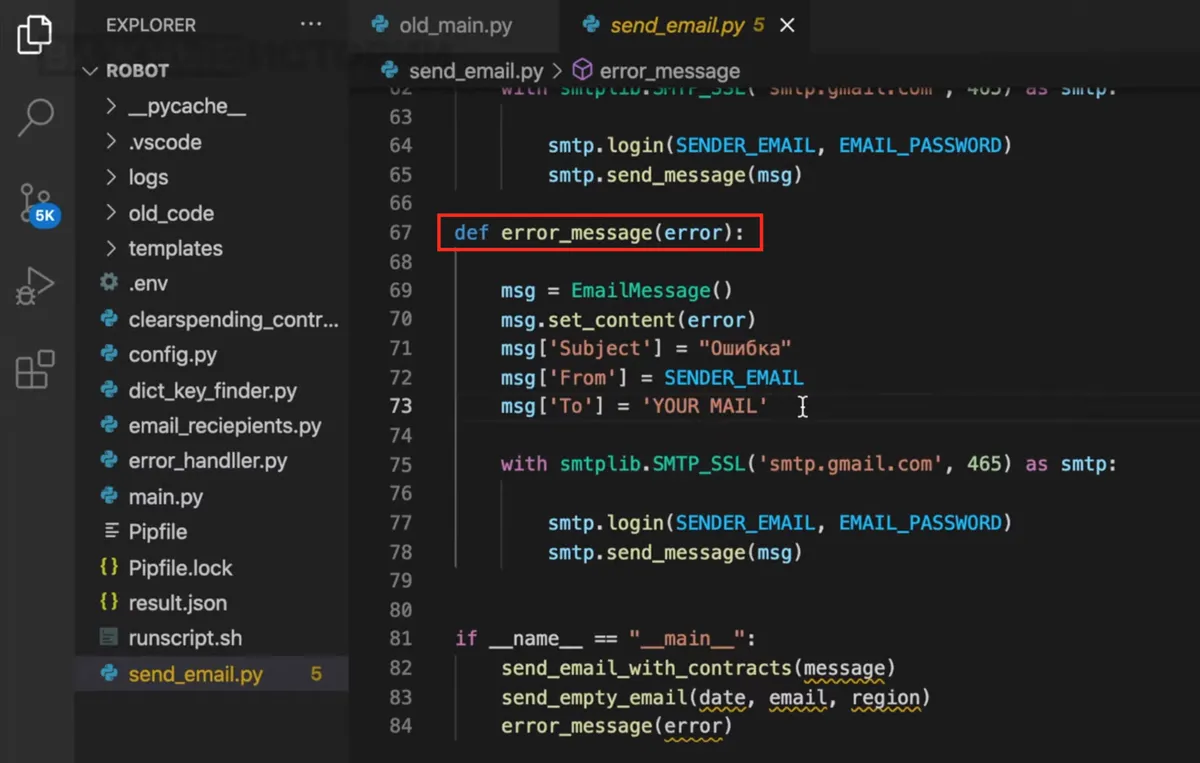Expand the logs folder
The width and height of the screenshot is (1200, 763).
pyautogui.click(x=148, y=178)
